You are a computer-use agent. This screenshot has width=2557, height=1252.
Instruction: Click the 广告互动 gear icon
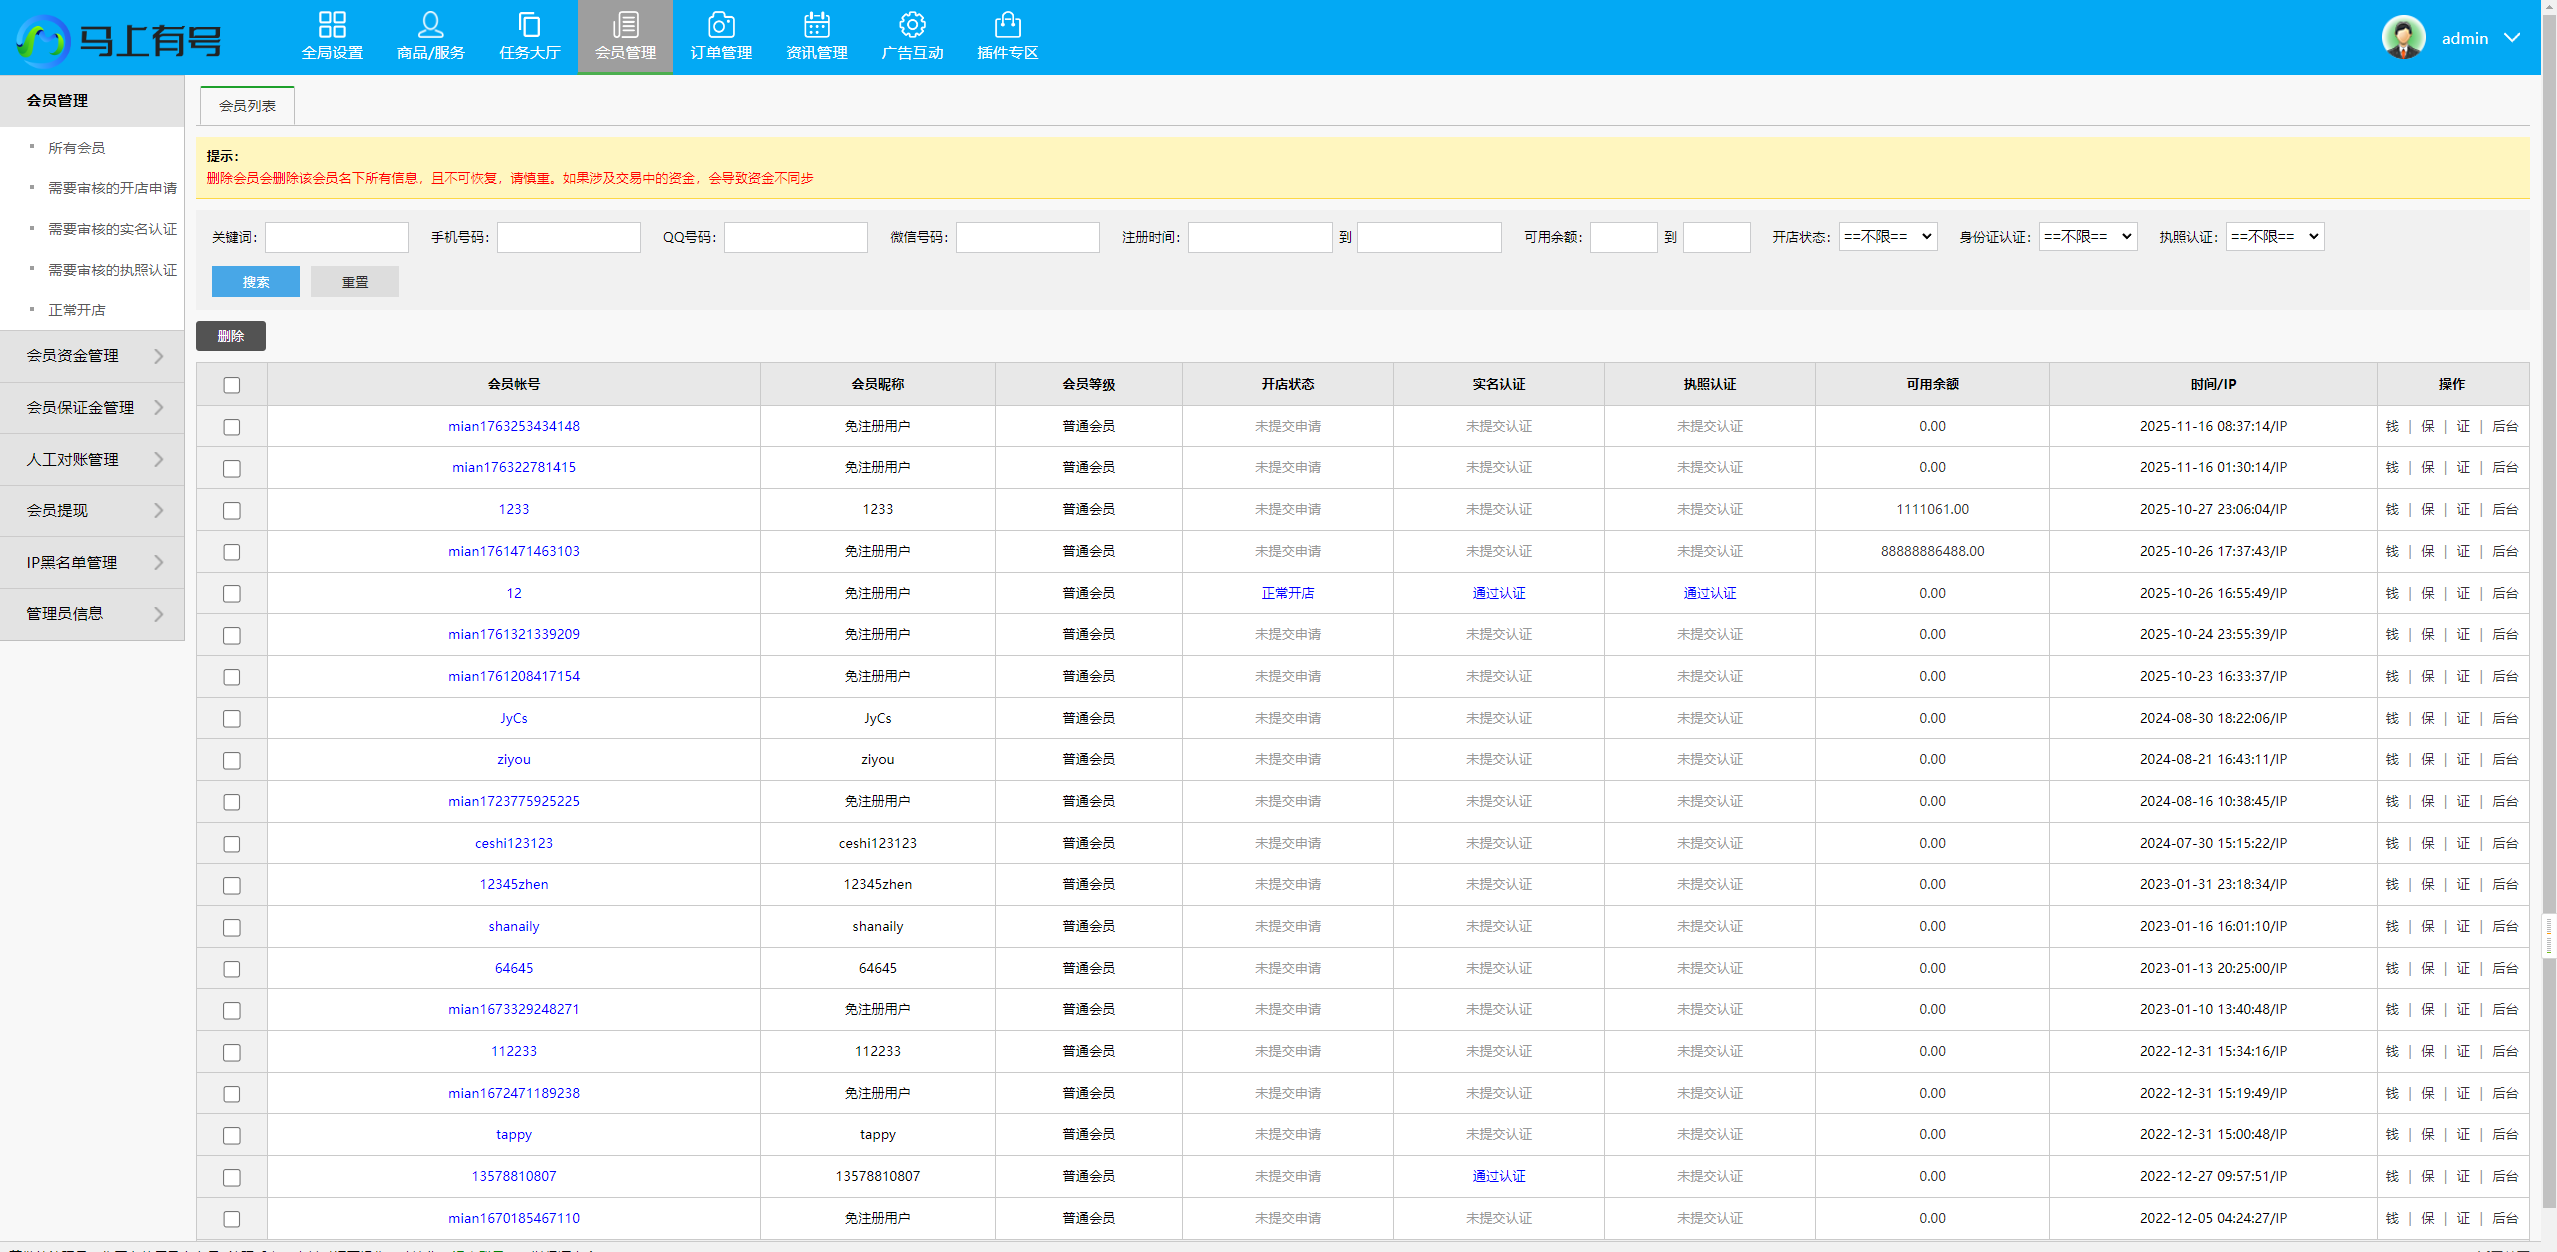pos(911,25)
